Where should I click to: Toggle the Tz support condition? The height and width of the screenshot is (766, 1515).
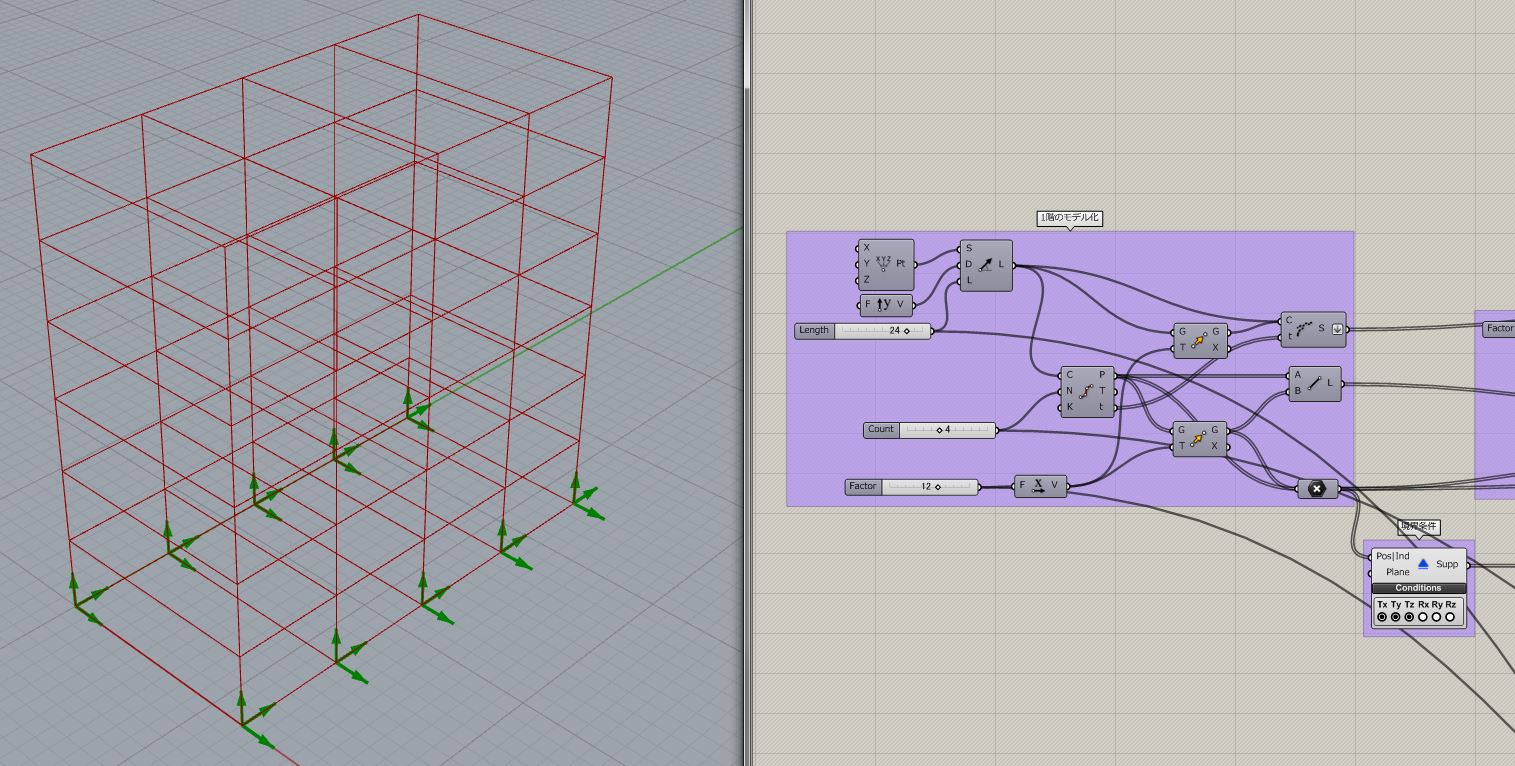[x=1409, y=617]
